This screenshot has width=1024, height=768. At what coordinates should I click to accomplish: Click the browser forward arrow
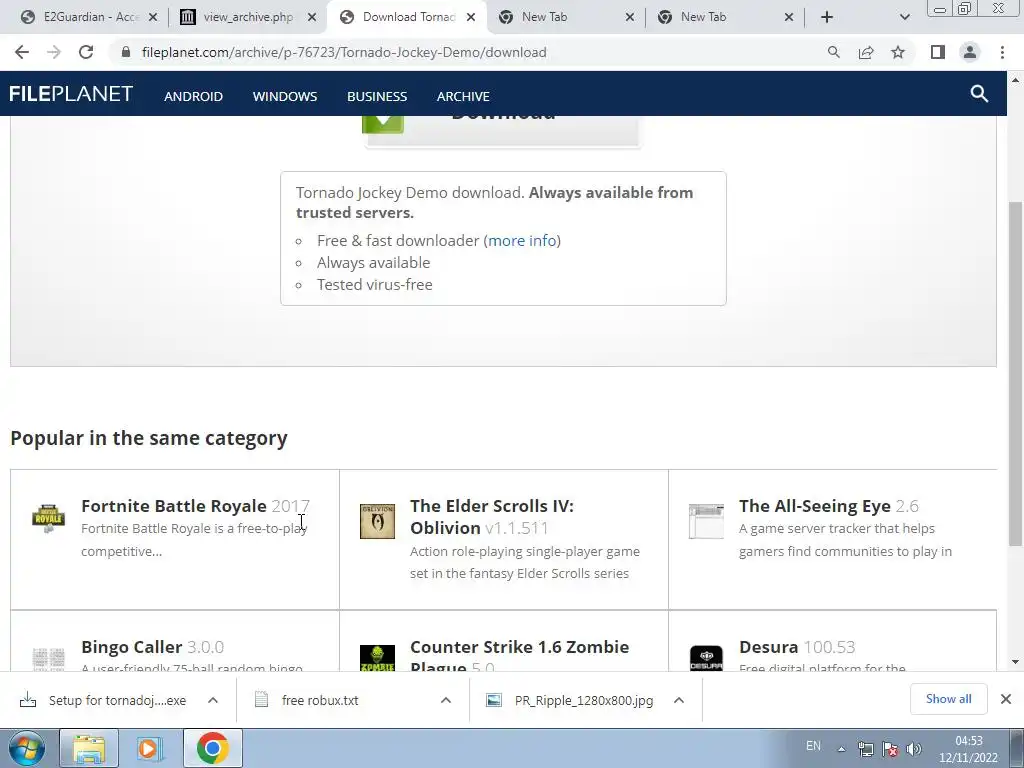coord(54,52)
